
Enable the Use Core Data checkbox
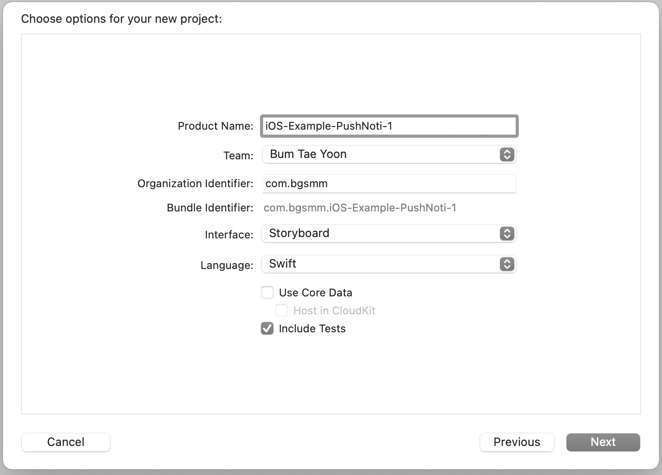pos(267,293)
